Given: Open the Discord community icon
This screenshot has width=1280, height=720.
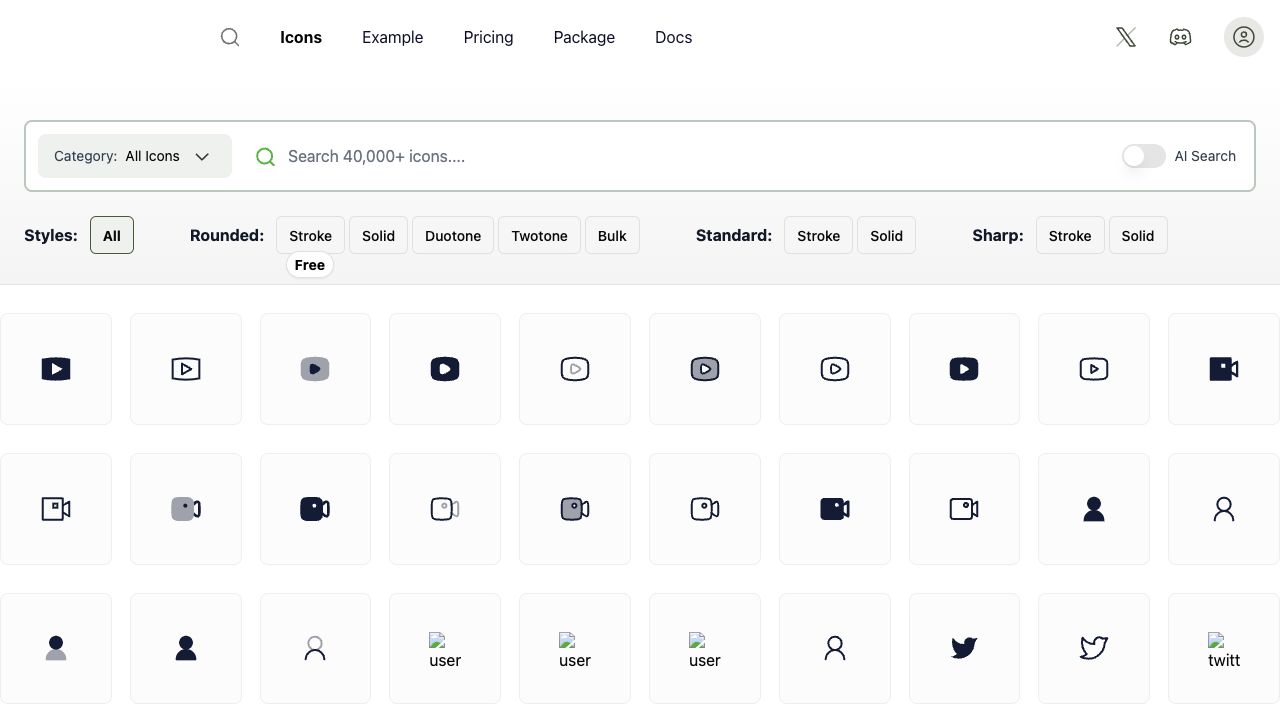Looking at the screenshot, I should pyautogui.click(x=1180, y=37).
